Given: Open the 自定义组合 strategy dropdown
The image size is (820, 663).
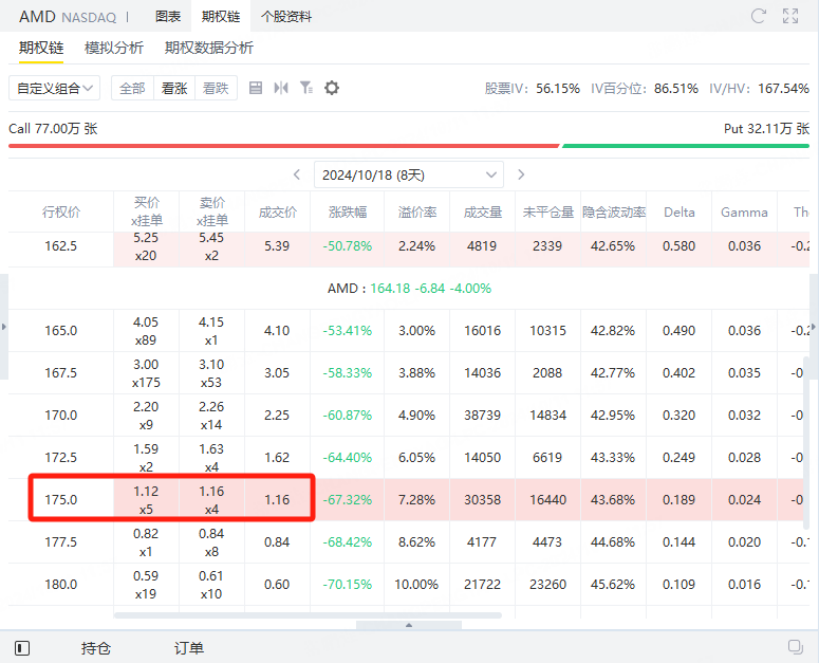Looking at the screenshot, I should (54, 88).
